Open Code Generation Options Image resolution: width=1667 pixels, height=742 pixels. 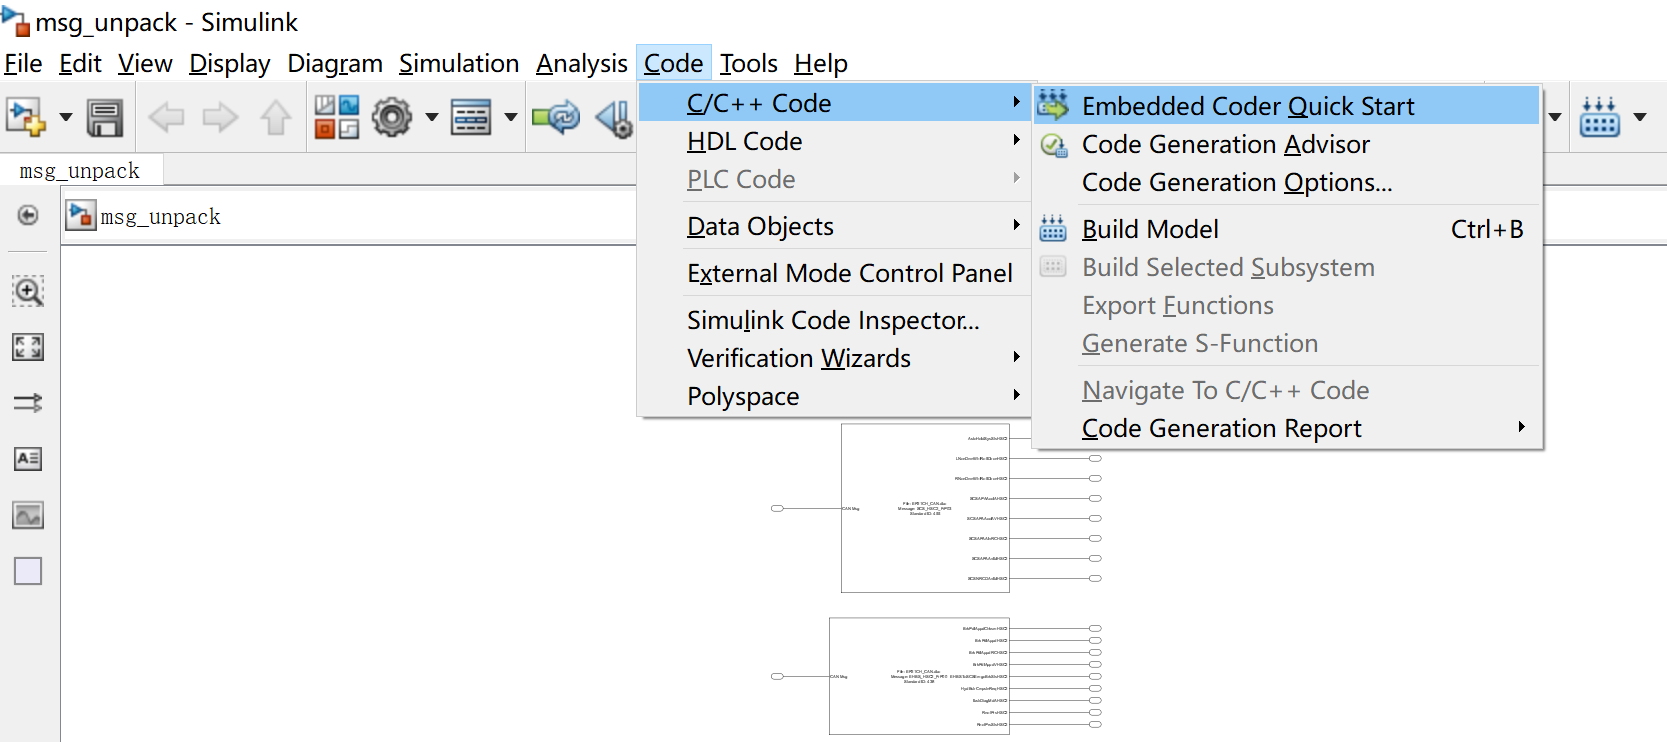[1287, 182]
